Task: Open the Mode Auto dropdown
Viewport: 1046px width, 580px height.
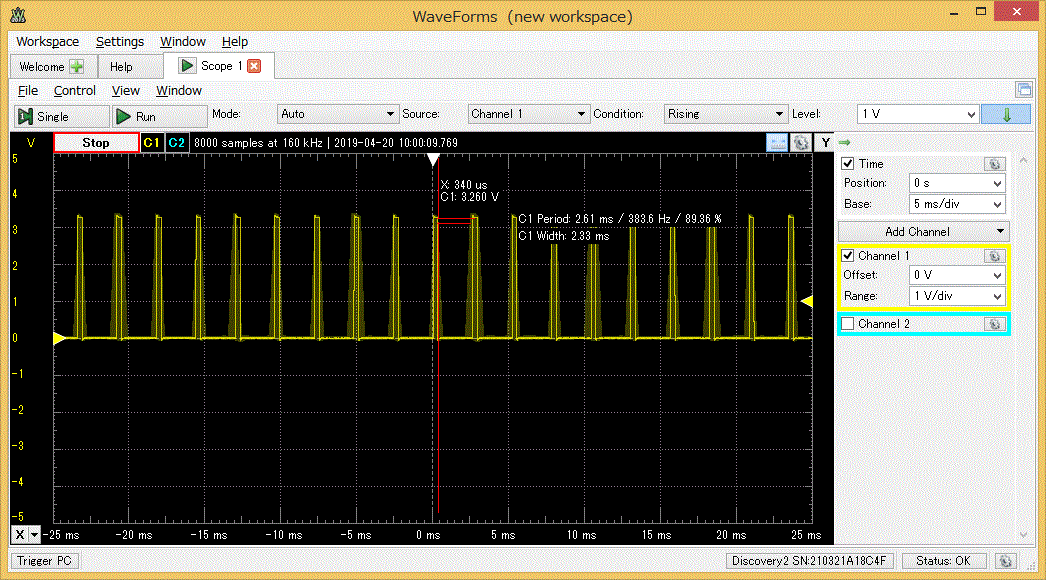Action: coord(338,114)
